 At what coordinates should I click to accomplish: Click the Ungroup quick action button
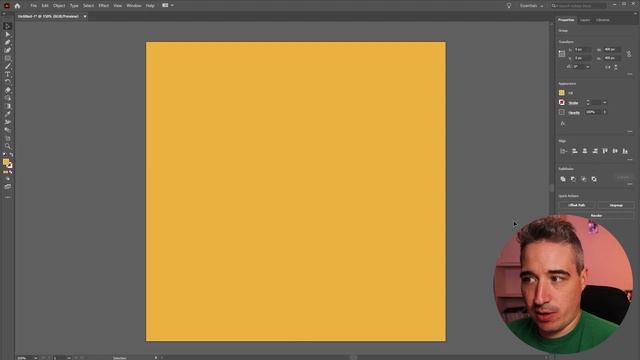616,205
